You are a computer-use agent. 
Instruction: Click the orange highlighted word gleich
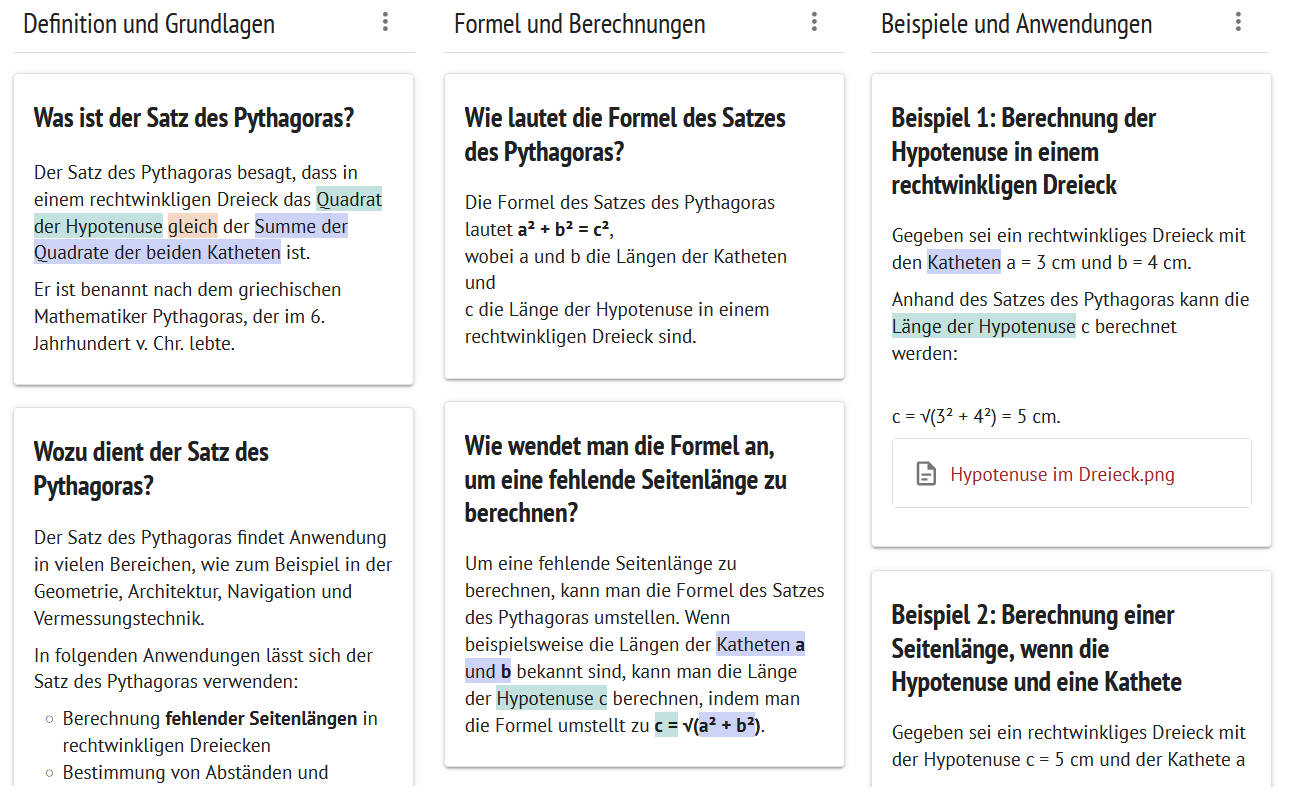[193, 226]
